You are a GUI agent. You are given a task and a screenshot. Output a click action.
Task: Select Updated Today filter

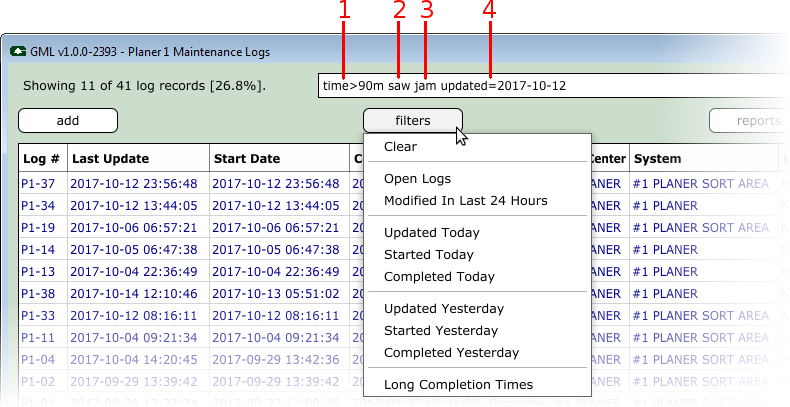[432, 233]
